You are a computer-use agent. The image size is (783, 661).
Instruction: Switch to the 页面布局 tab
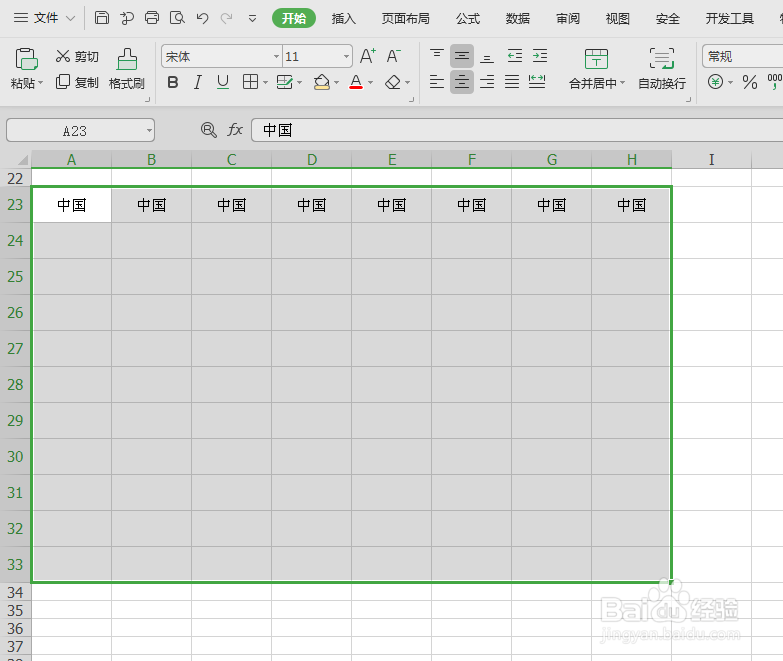click(405, 18)
